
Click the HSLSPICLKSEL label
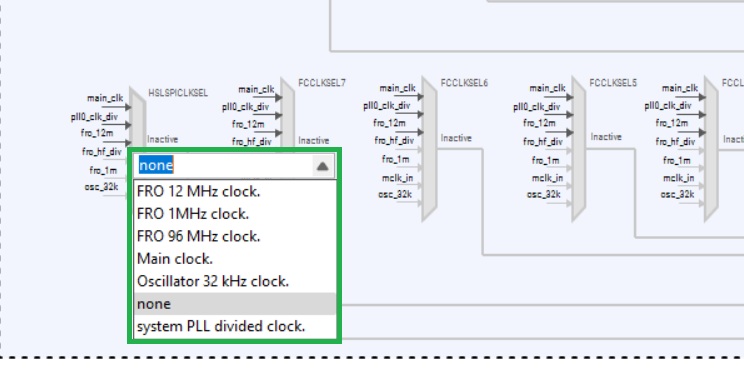pyautogui.click(x=178, y=93)
